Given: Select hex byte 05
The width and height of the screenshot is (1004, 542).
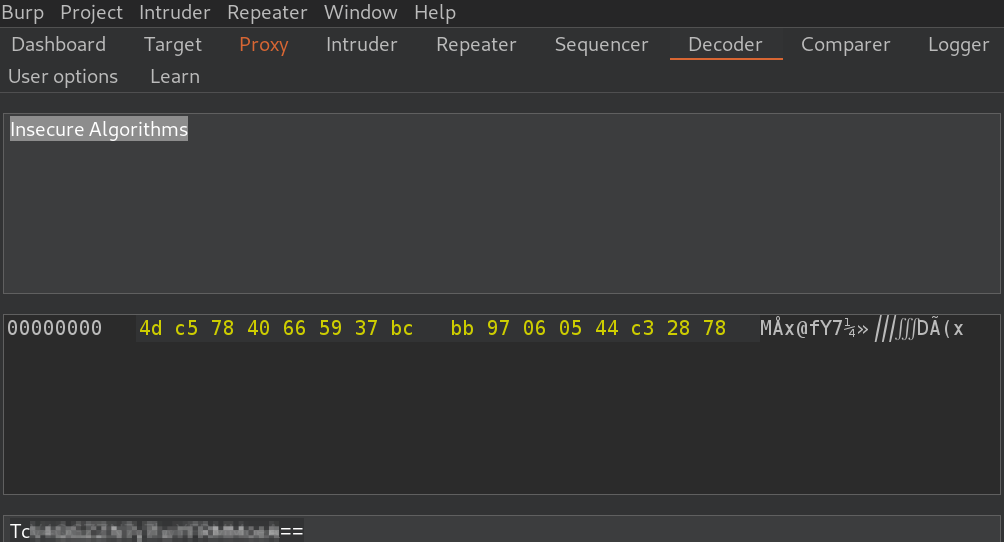Looking at the screenshot, I should (x=571, y=328).
